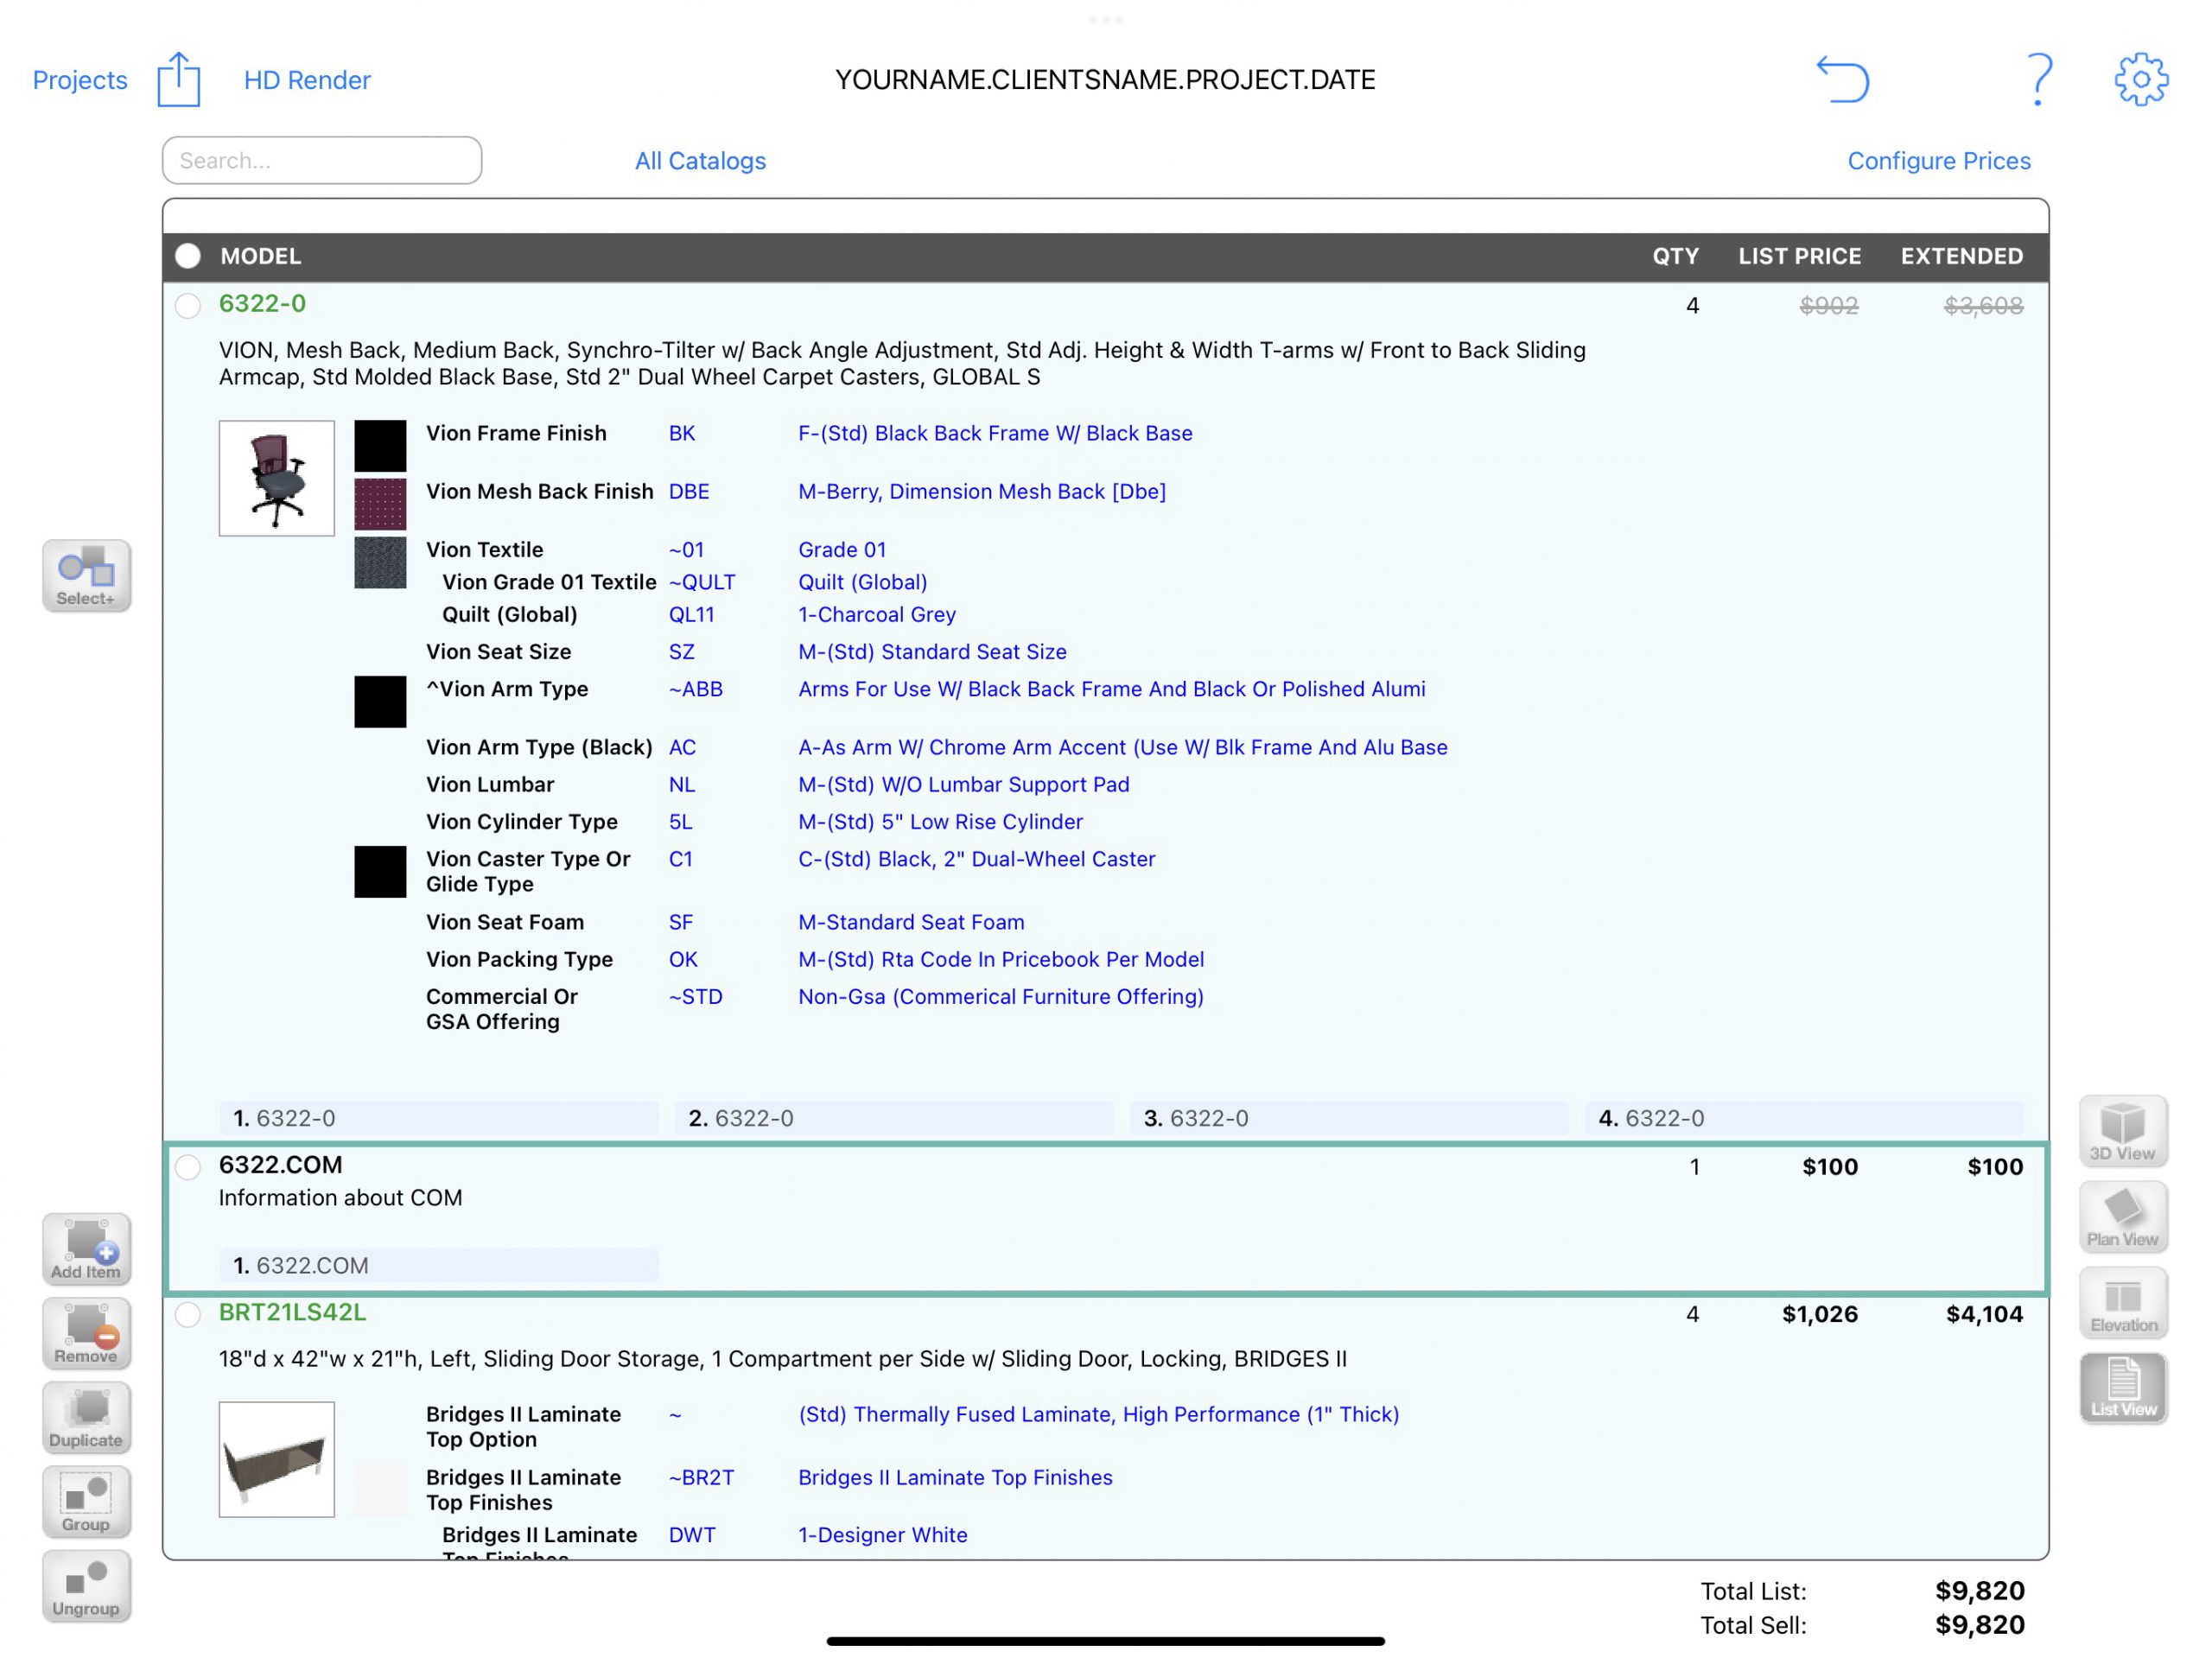Click the Remove tool

(86, 1333)
